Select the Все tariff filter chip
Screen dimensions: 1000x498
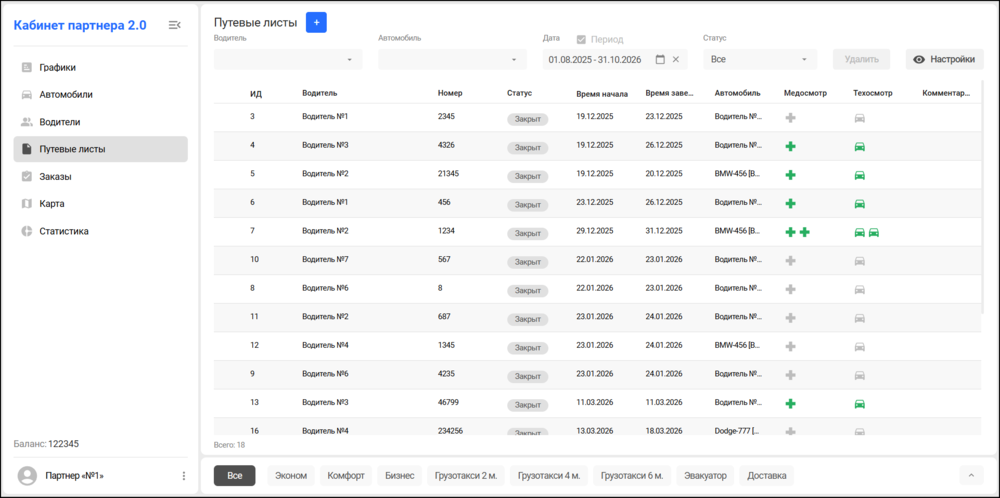(x=235, y=476)
